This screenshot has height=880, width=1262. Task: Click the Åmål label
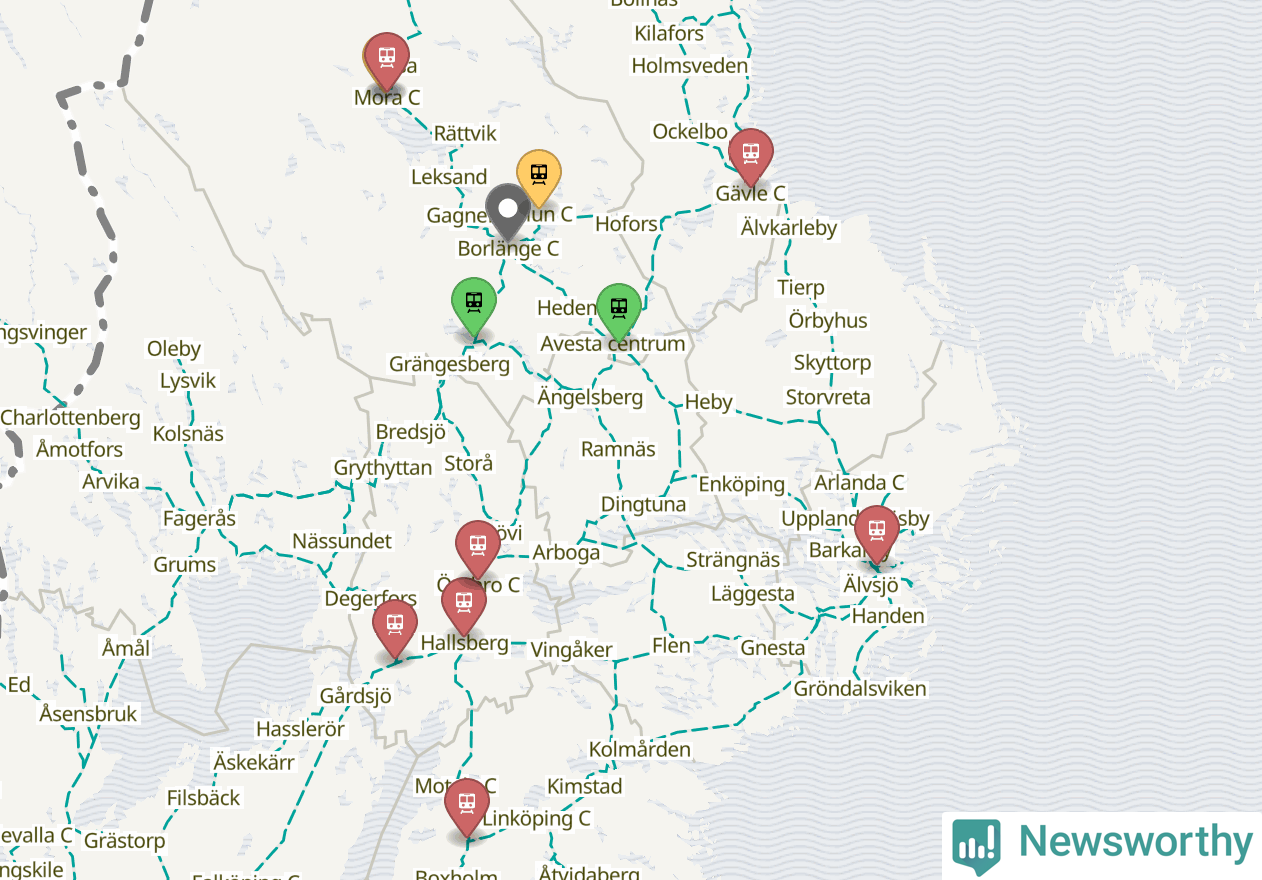pyautogui.click(x=126, y=648)
